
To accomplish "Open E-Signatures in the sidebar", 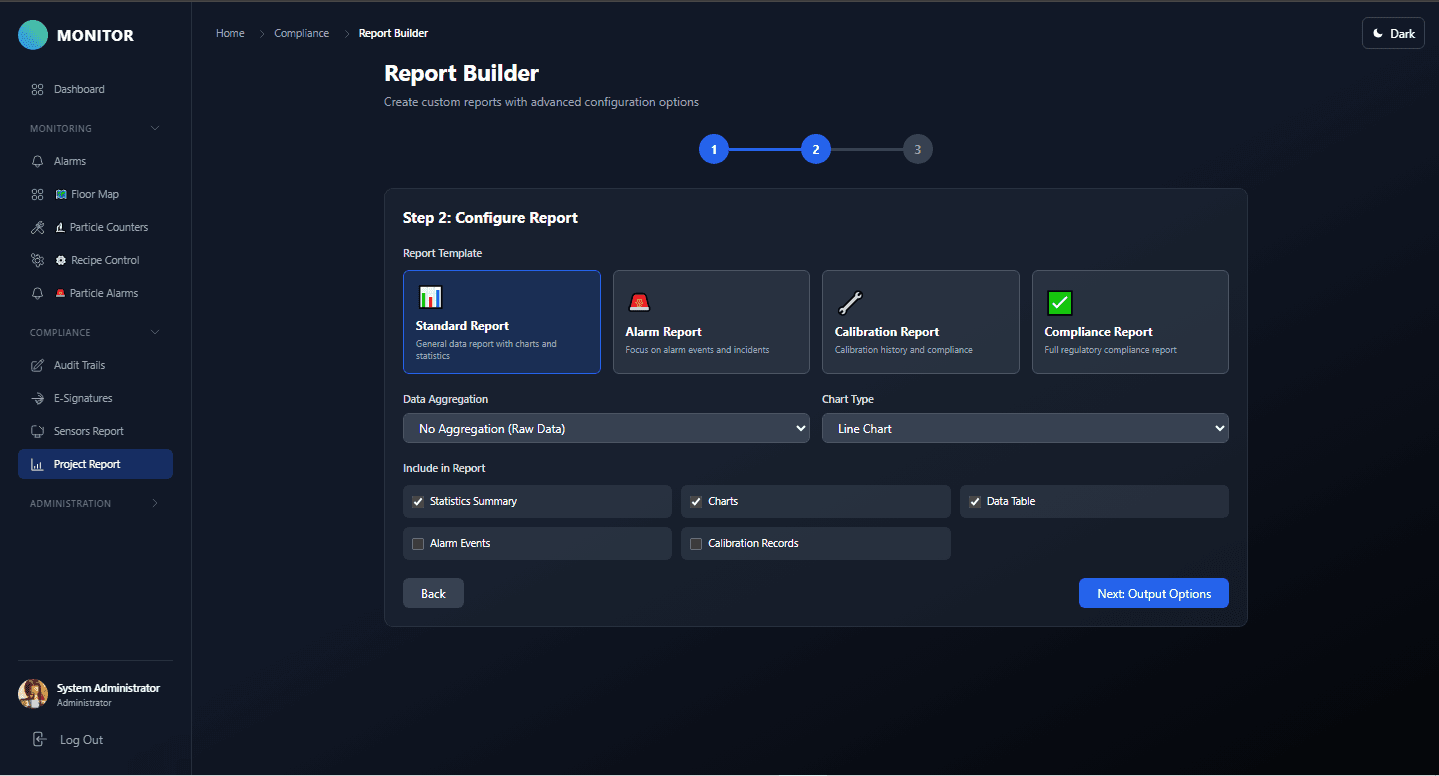I will click(x=95, y=398).
